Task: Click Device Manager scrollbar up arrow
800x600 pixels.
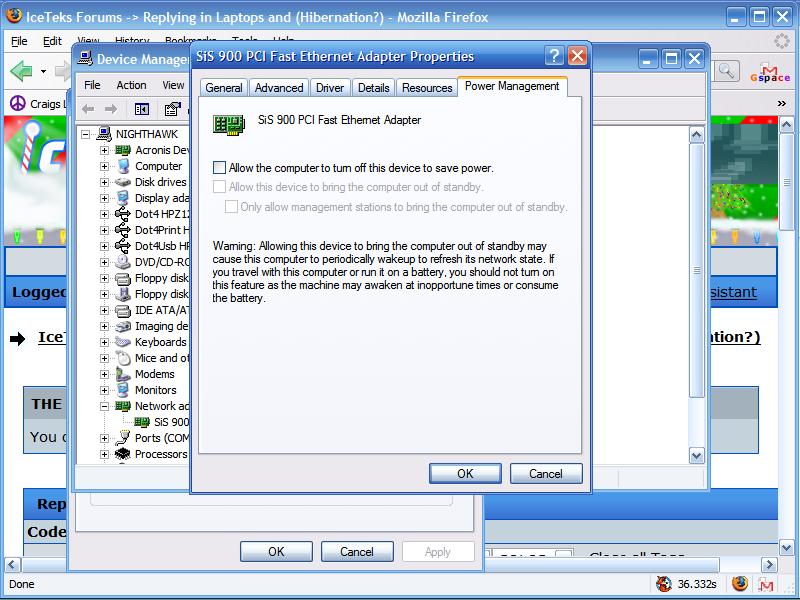Action: pyautogui.click(x=696, y=135)
